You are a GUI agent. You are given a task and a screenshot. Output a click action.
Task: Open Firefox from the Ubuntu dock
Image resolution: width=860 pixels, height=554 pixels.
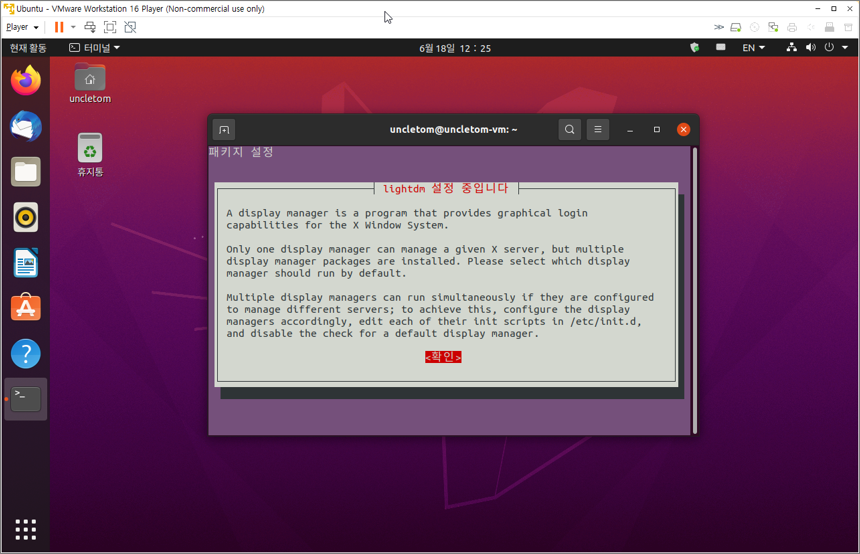pos(25,80)
